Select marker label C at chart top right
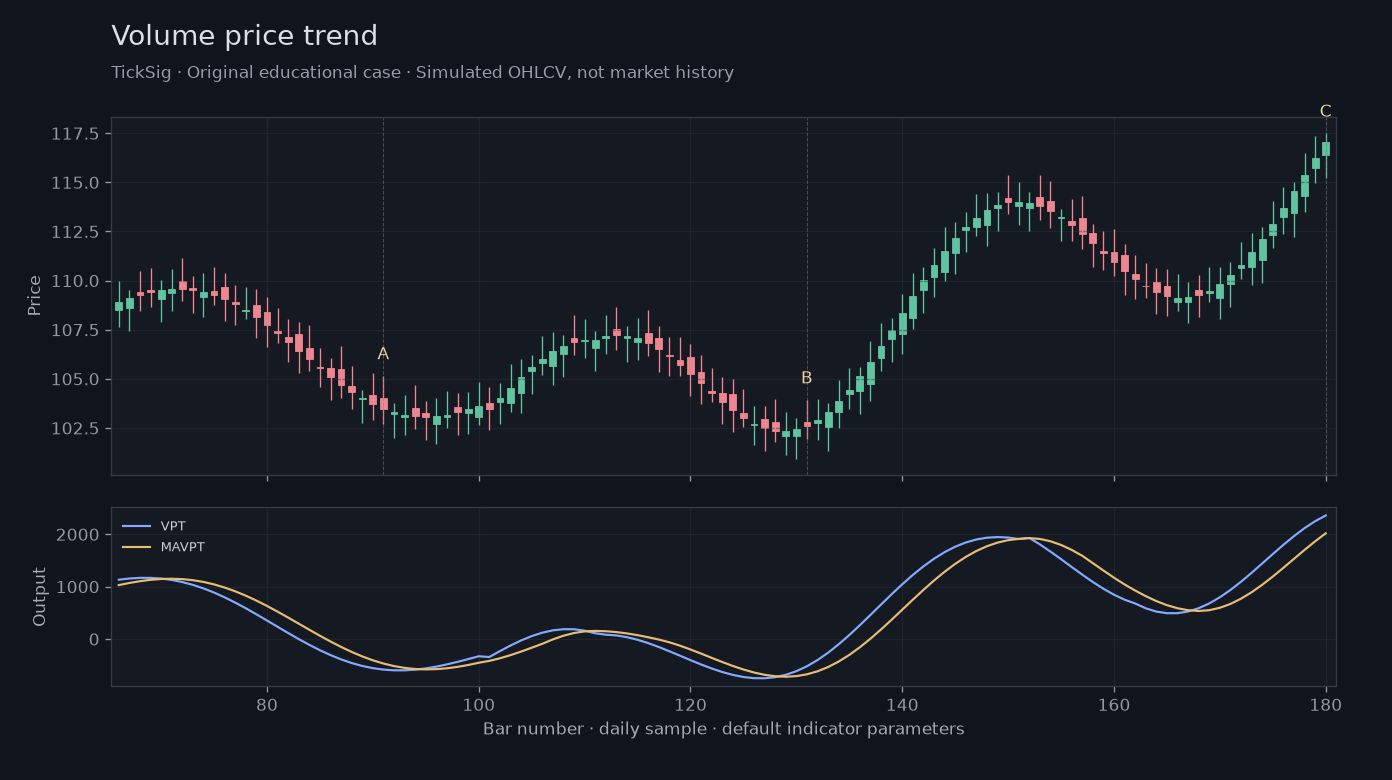 [x=1325, y=111]
